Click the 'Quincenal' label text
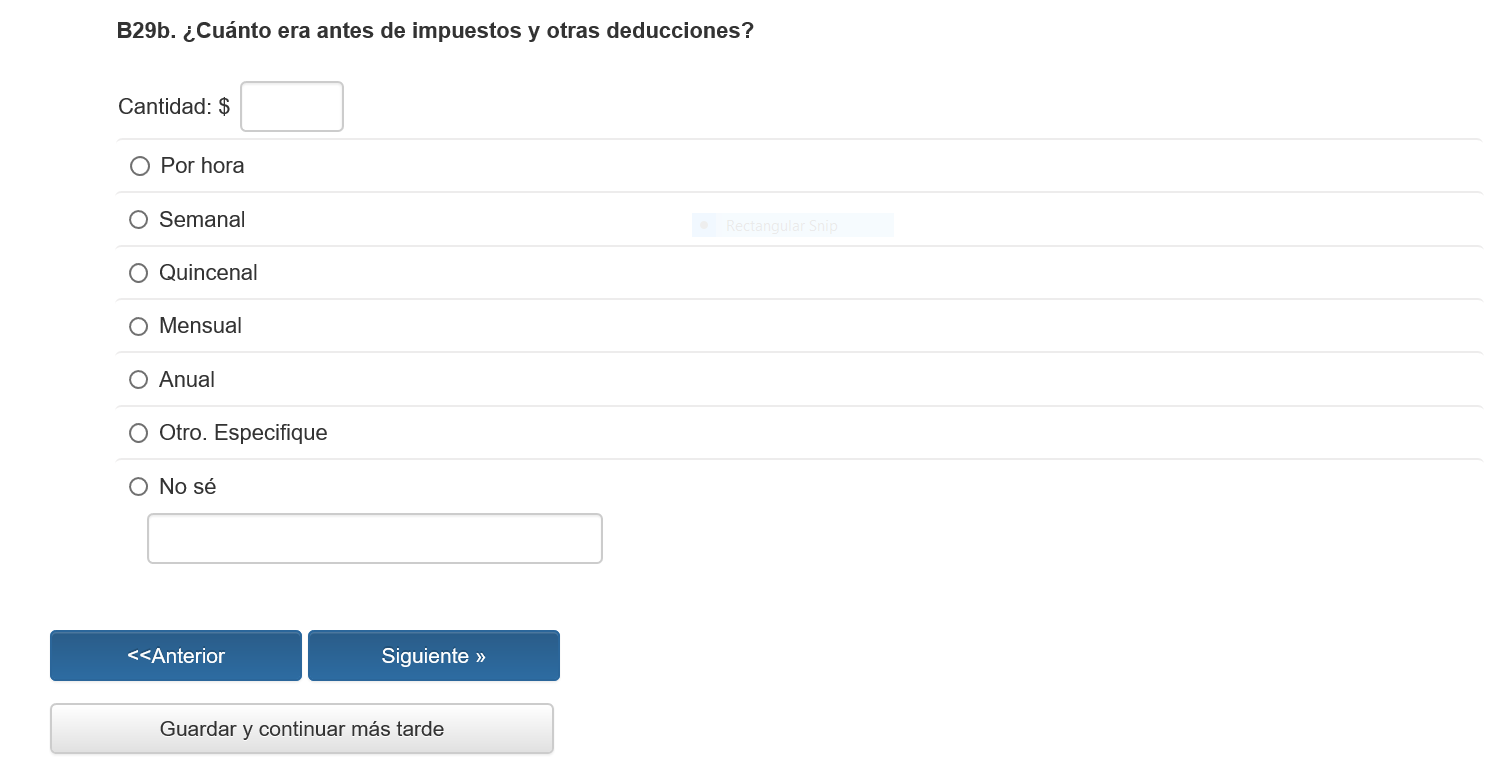 tap(208, 273)
